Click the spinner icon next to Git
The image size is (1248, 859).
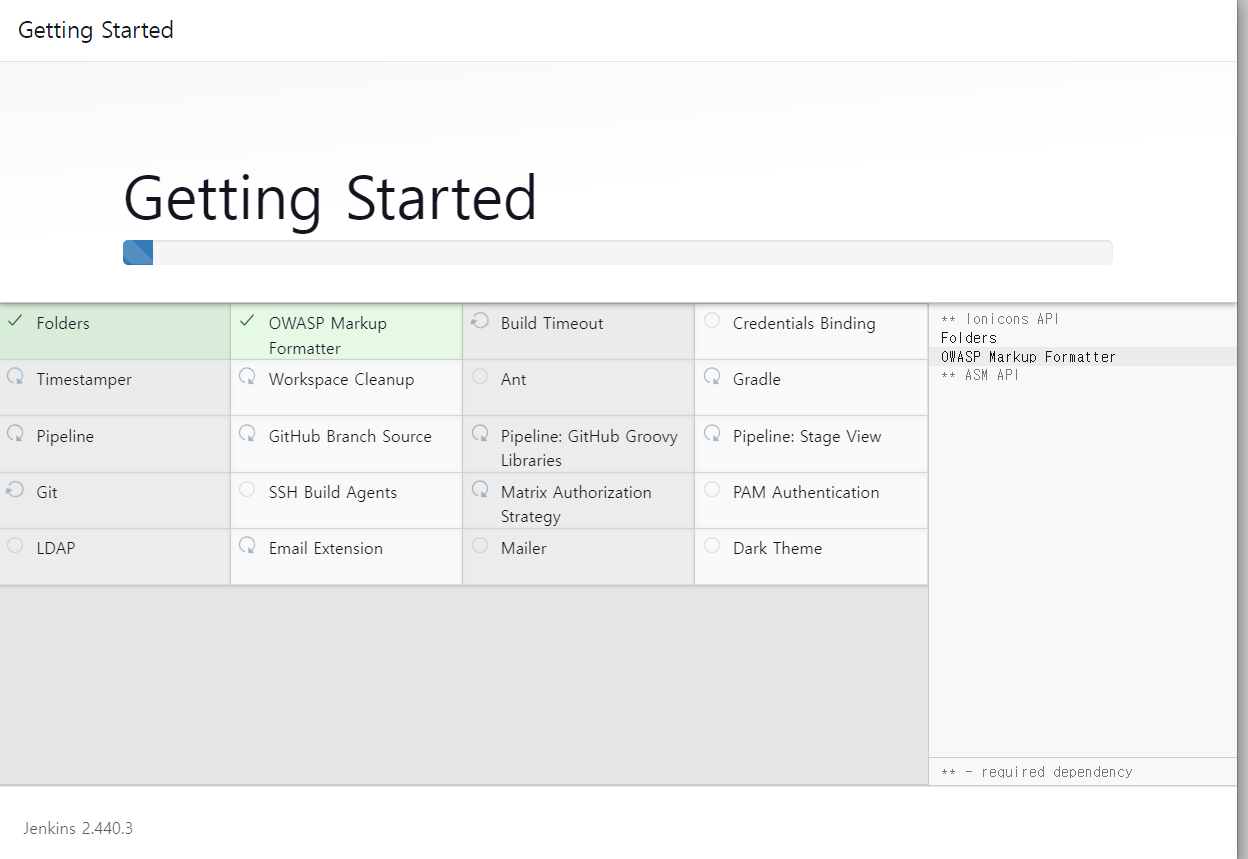click(x=16, y=490)
